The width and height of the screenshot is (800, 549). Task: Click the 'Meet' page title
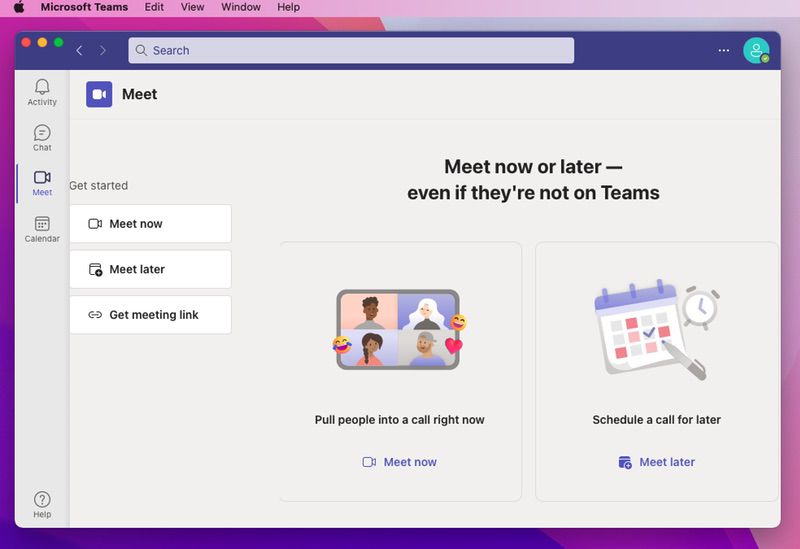pyautogui.click(x=139, y=94)
